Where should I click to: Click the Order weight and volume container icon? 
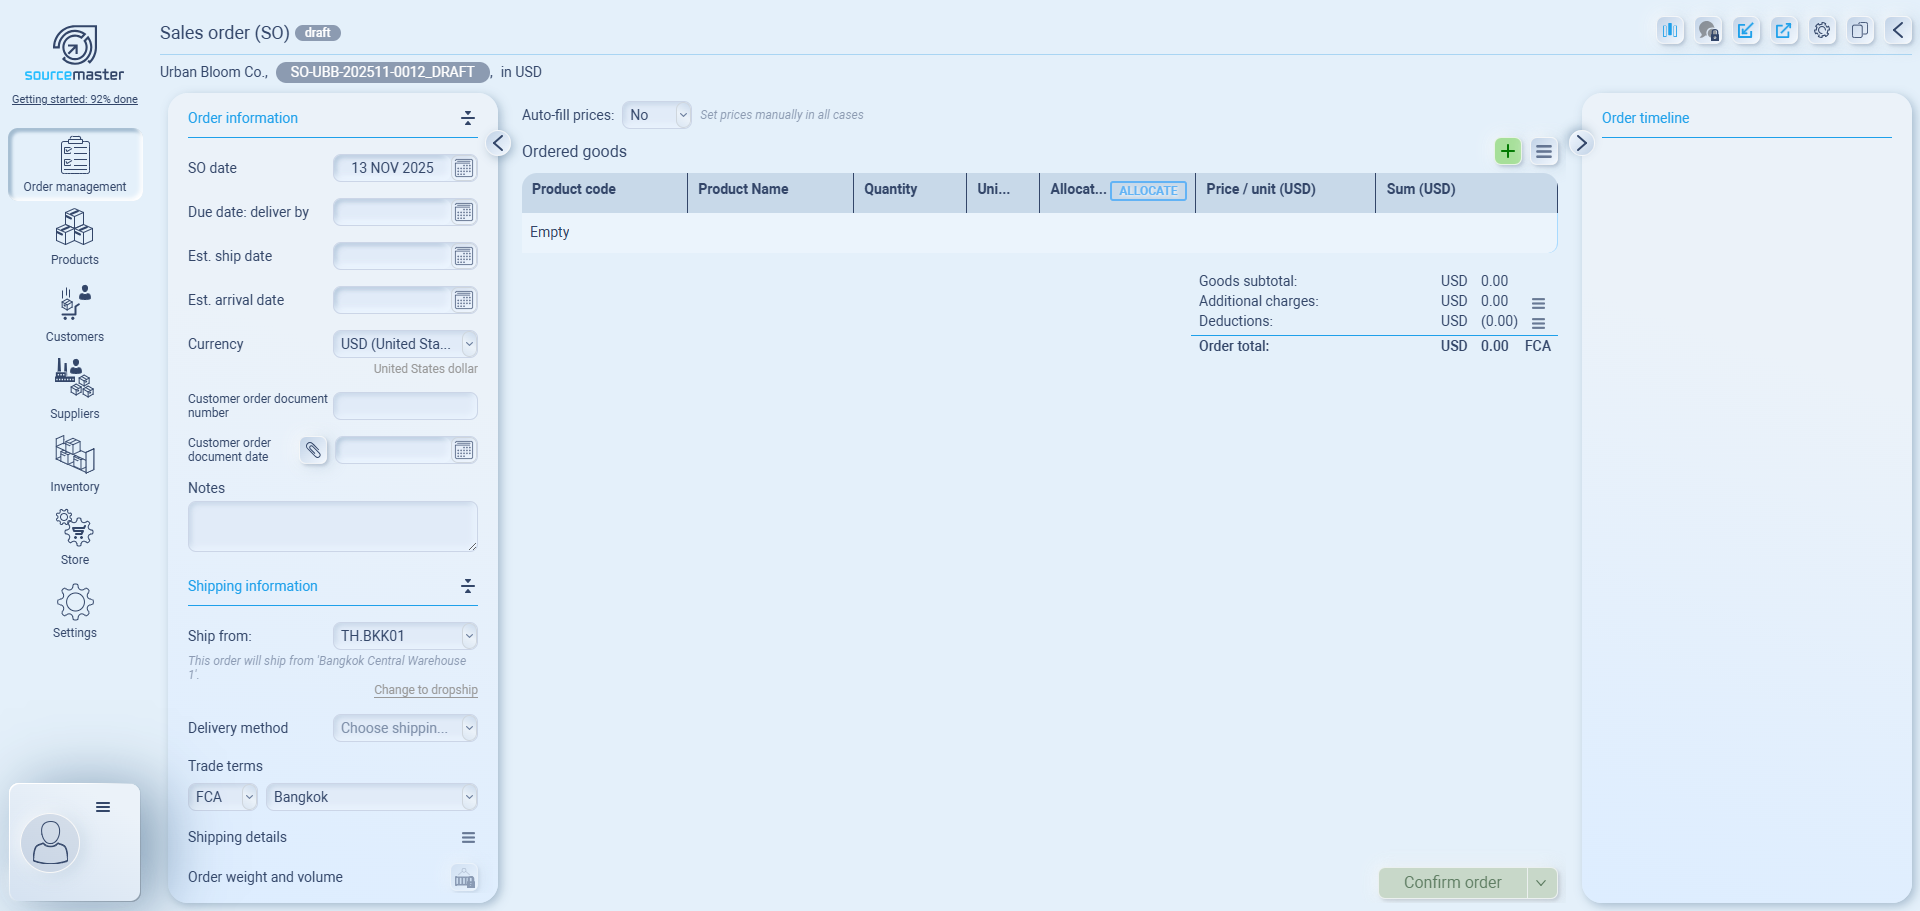click(x=464, y=878)
